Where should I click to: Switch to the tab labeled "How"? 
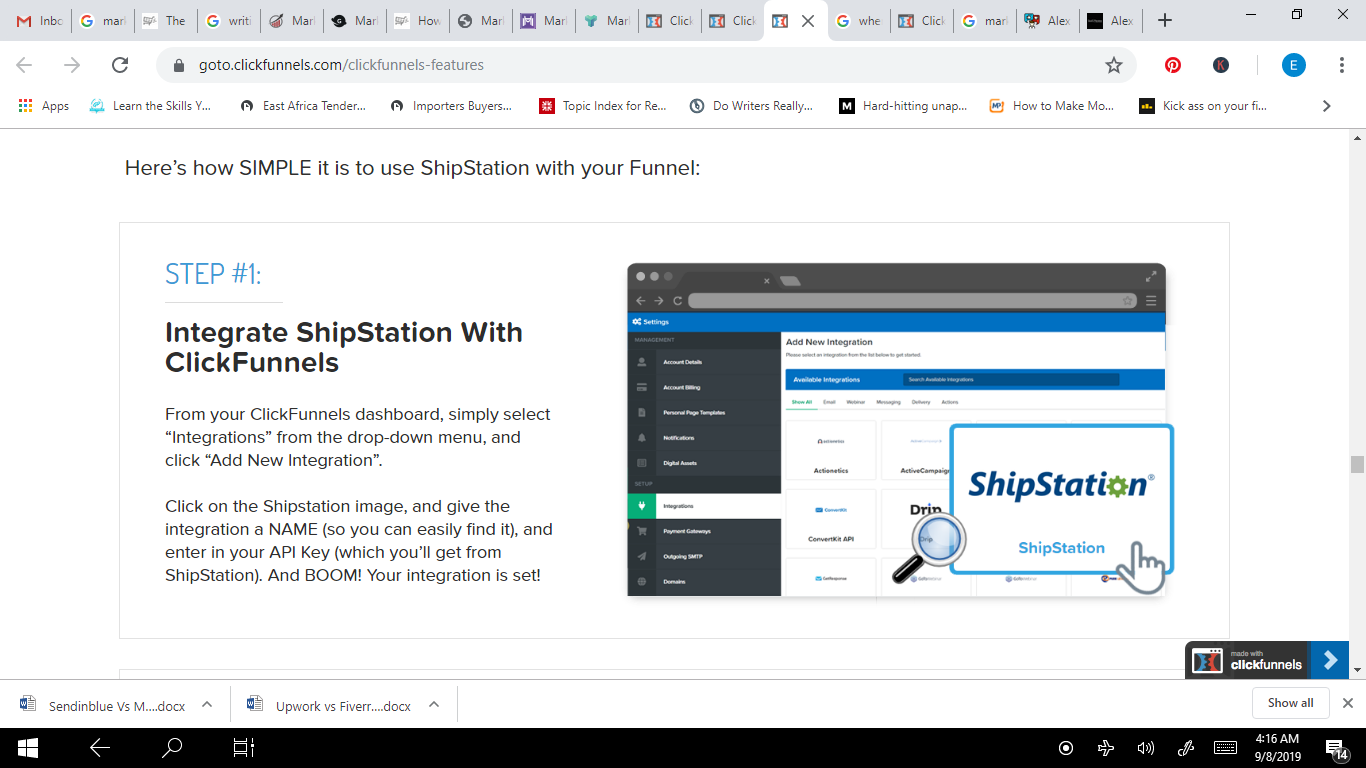pos(418,20)
